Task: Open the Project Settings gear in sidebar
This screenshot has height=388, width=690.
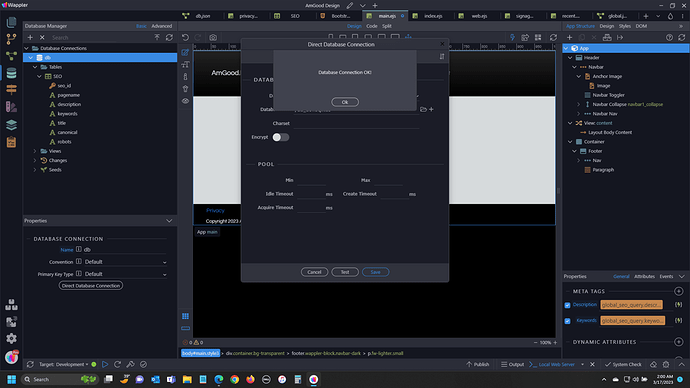Action: (x=11, y=338)
